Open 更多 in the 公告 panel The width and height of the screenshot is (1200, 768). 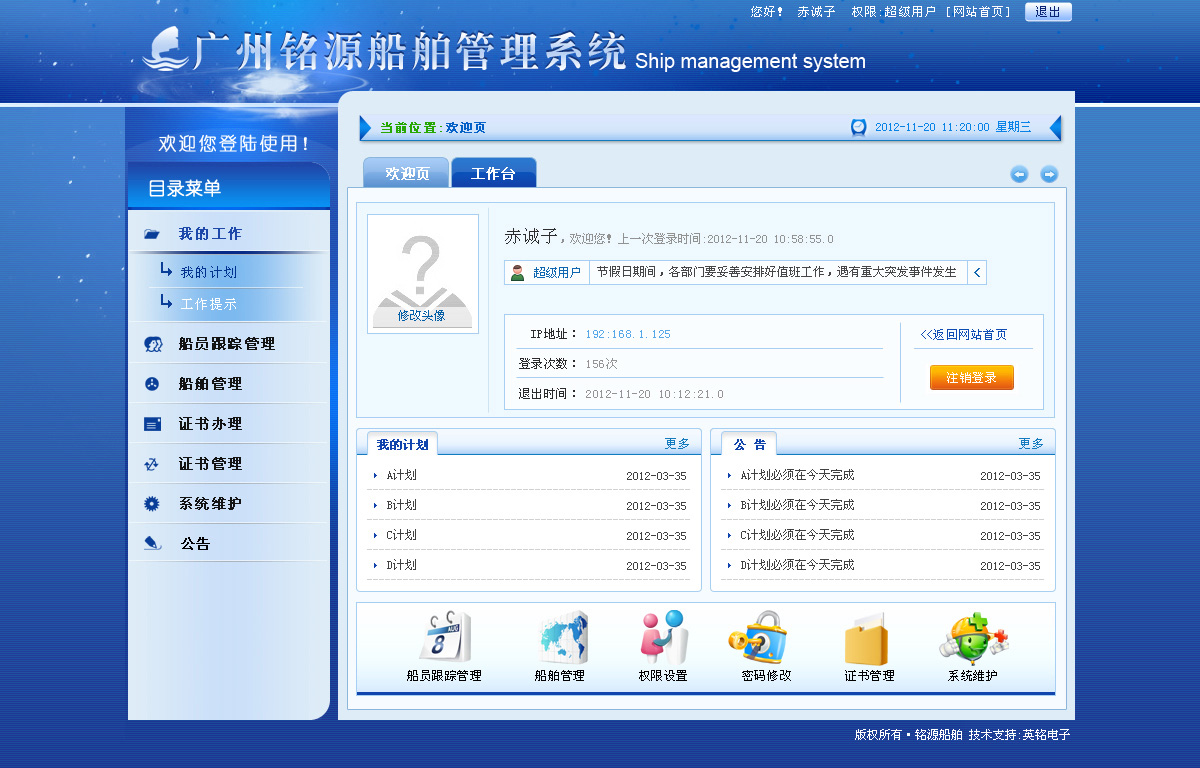1031,443
